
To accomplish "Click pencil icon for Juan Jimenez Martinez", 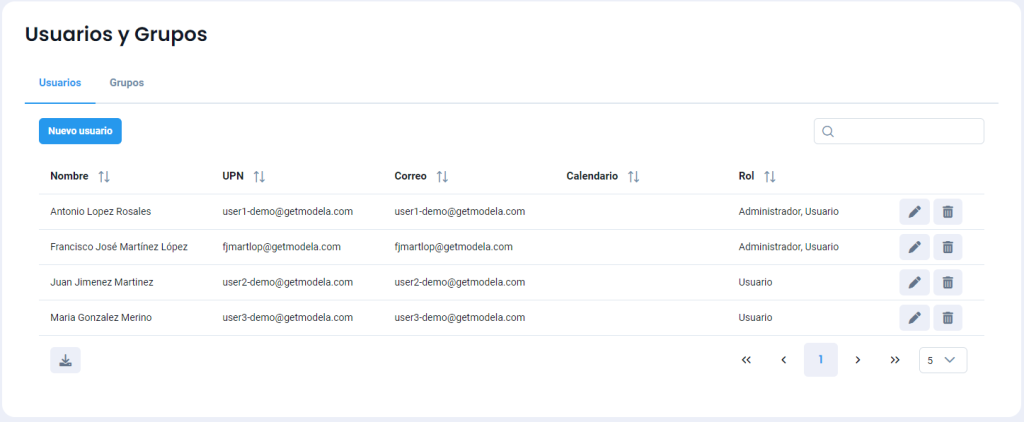I will click(x=914, y=283).
